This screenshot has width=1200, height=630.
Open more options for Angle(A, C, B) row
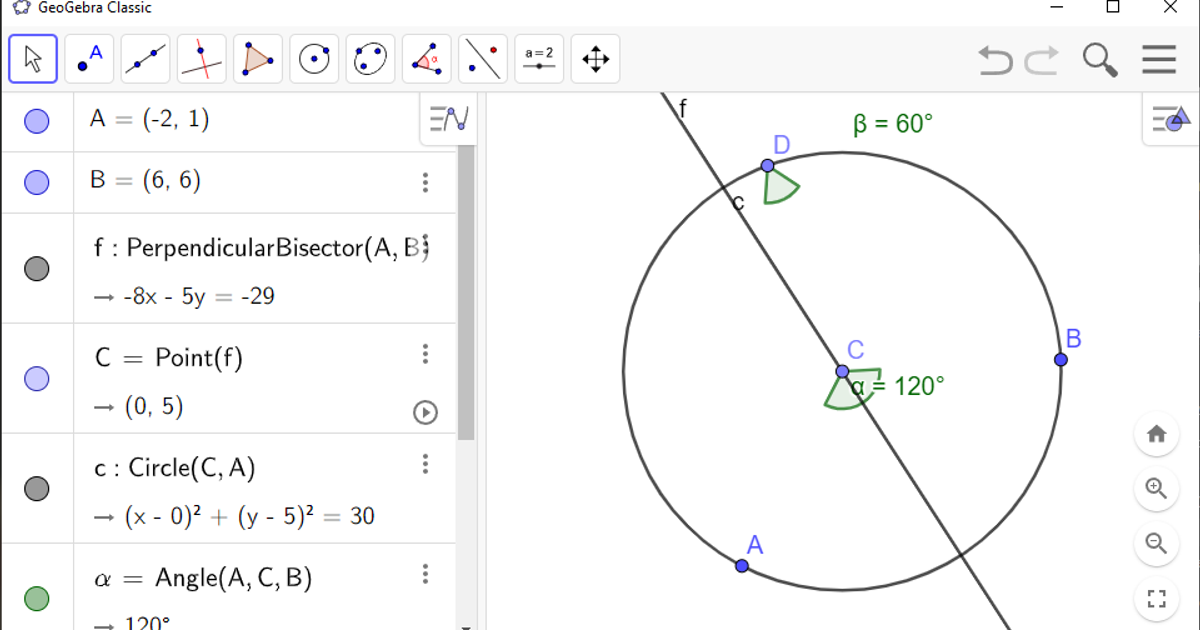(426, 574)
